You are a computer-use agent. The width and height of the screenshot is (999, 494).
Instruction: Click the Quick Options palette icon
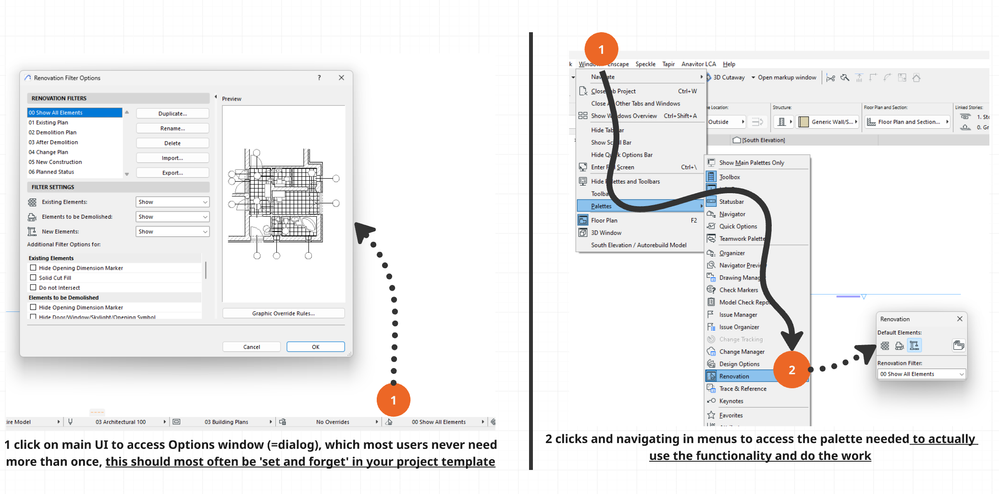tap(712, 226)
